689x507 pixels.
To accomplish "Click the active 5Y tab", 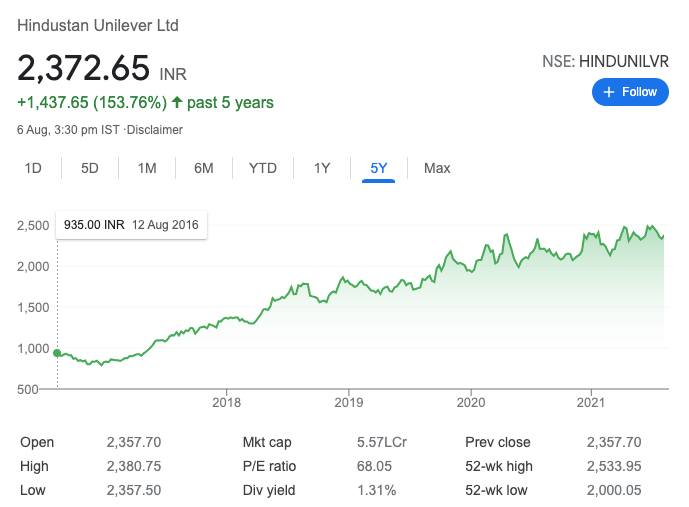I will 379,168.
